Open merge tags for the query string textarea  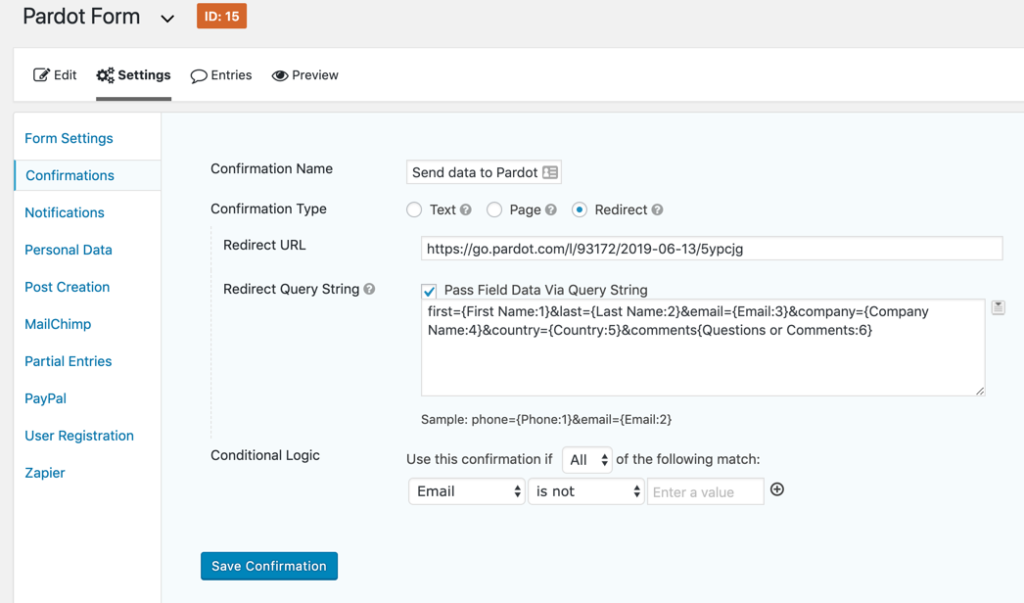[x=998, y=307]
